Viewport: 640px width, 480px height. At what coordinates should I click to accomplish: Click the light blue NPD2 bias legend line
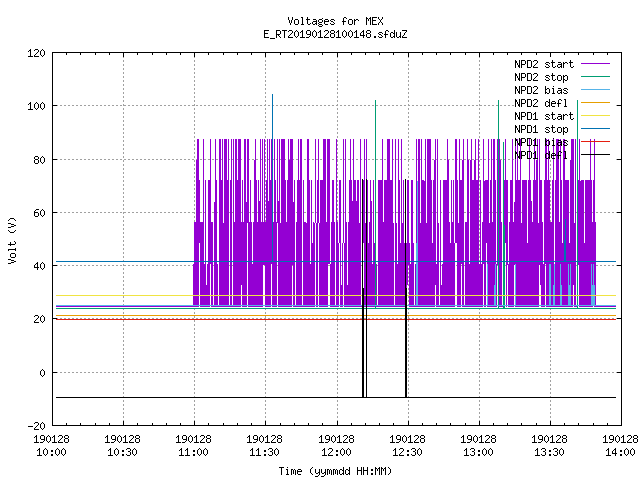point(595,89)
